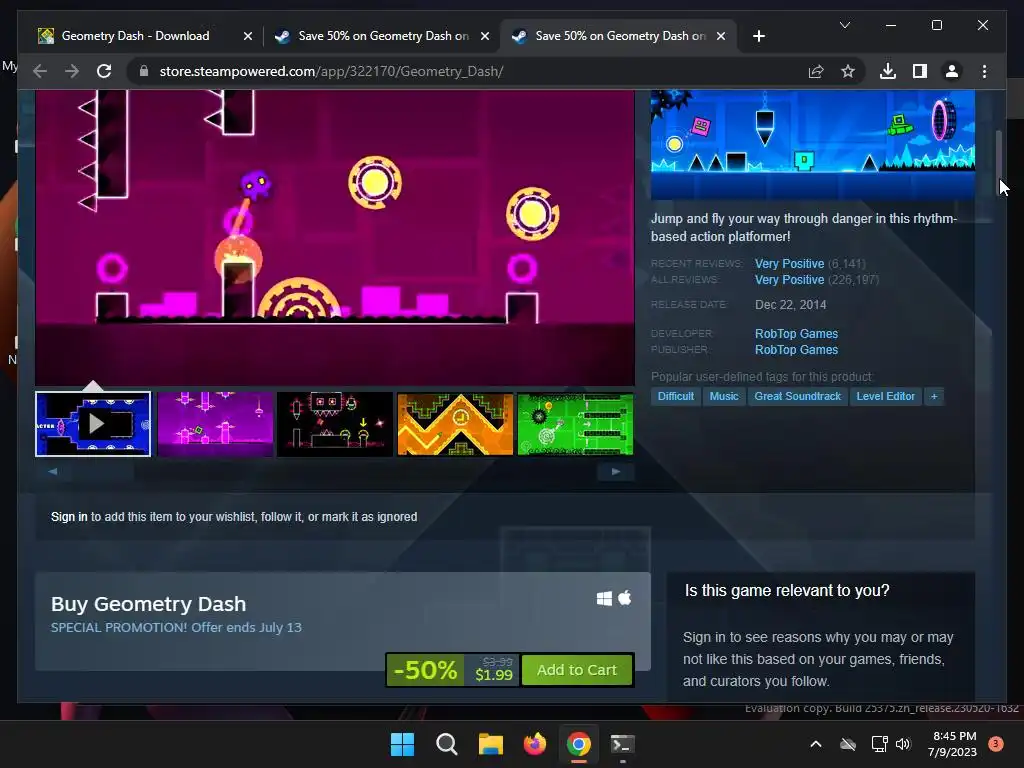Screen dimensions: 1024x768
Task: View site information via the lock icon
Action: (x=144, y=71)
